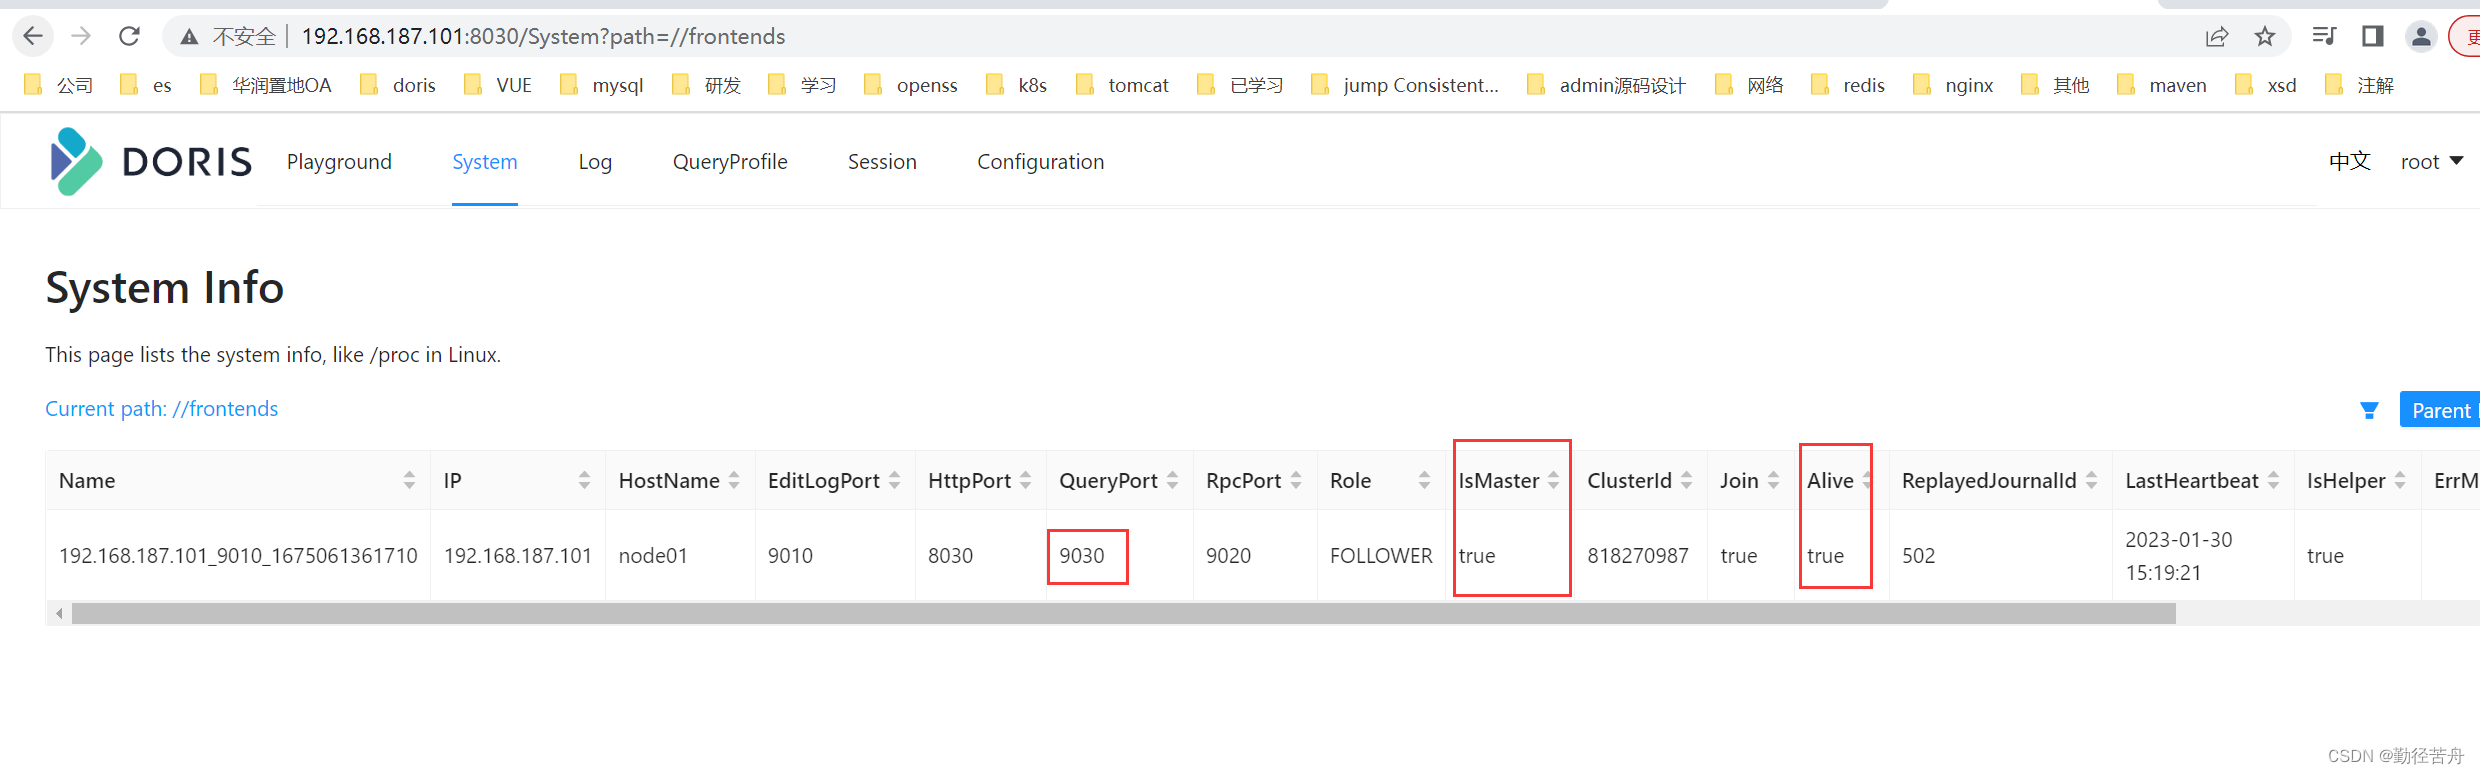Click the RpcPort value 9020
The width and height of the screenshot is (2480, 774).
pos(1228,555)
